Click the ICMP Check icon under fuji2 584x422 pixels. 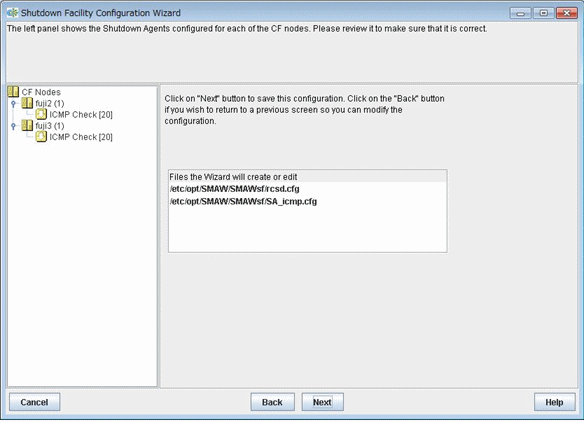[x=41, y=114]
